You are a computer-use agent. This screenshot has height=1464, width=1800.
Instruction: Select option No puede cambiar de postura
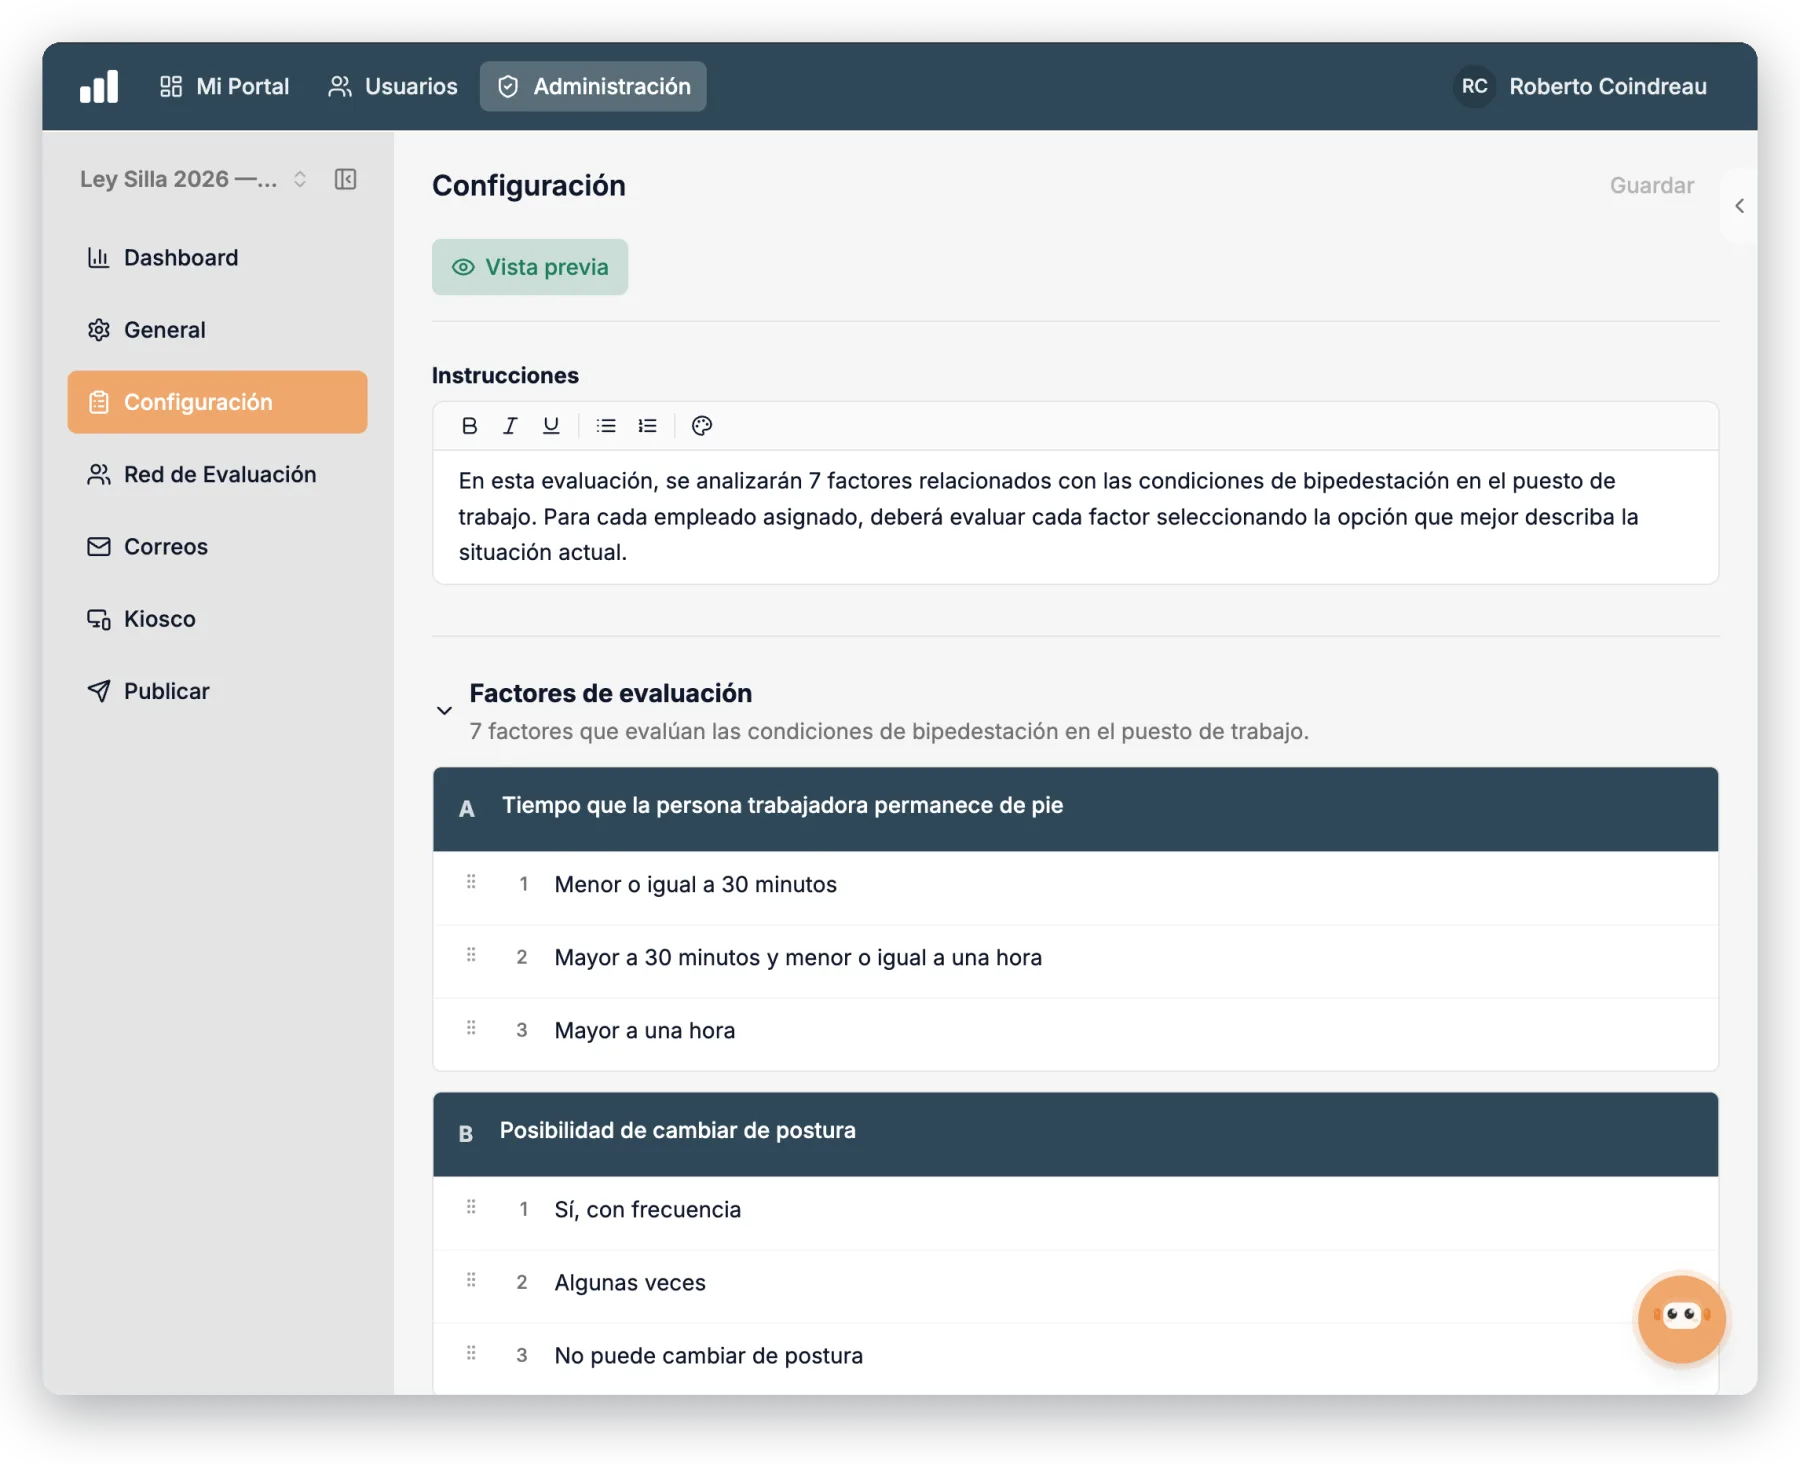pos(1076,1358)
